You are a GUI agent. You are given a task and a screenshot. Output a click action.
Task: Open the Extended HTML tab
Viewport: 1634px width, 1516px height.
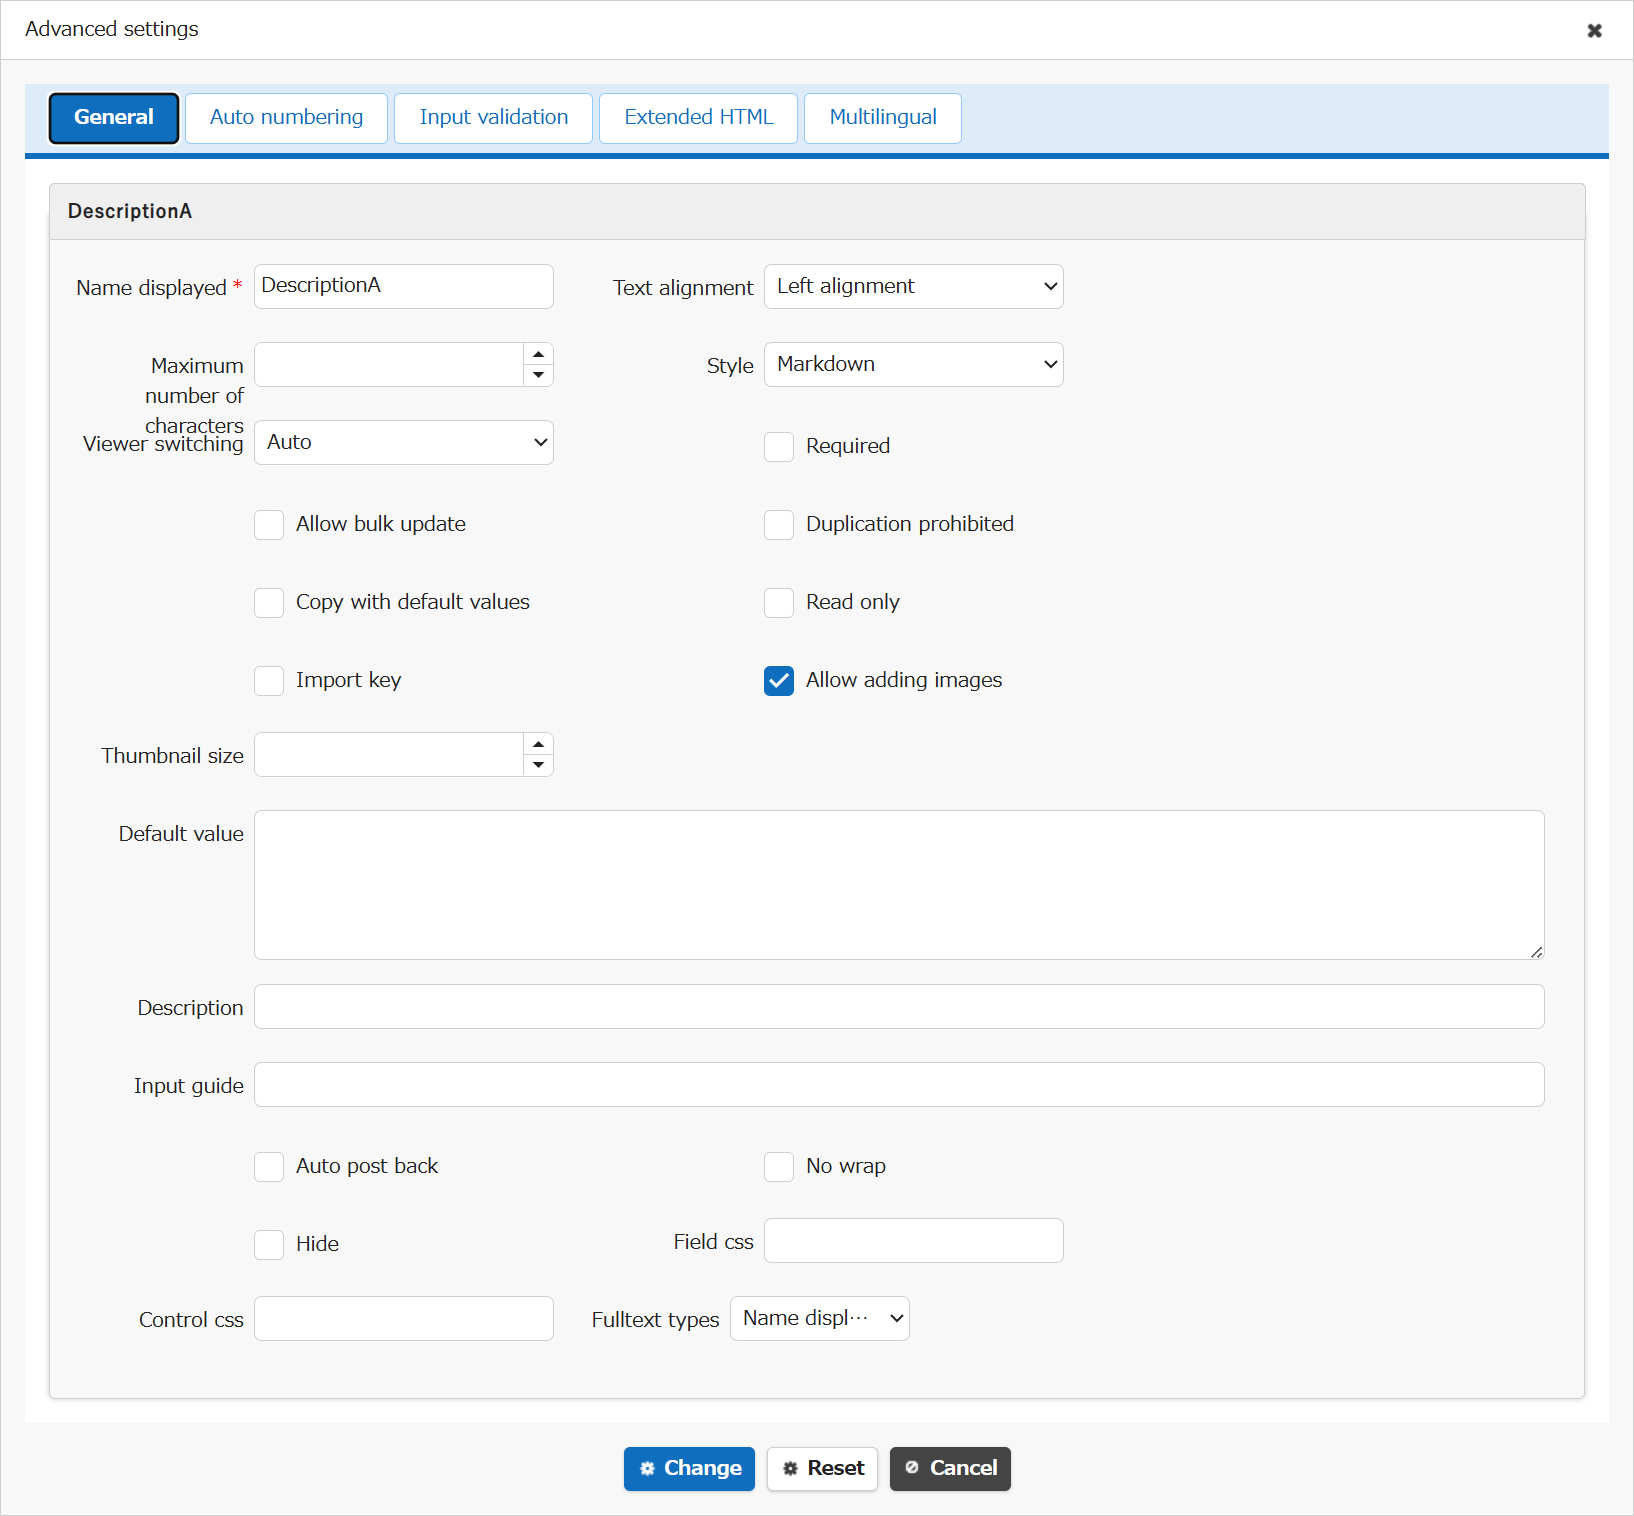pyautogui.click(x=698, y=118)
